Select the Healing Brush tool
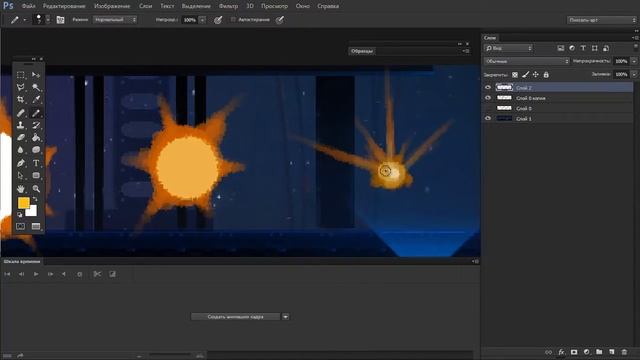Screen dimensions: 640x360 pos(20,113)
